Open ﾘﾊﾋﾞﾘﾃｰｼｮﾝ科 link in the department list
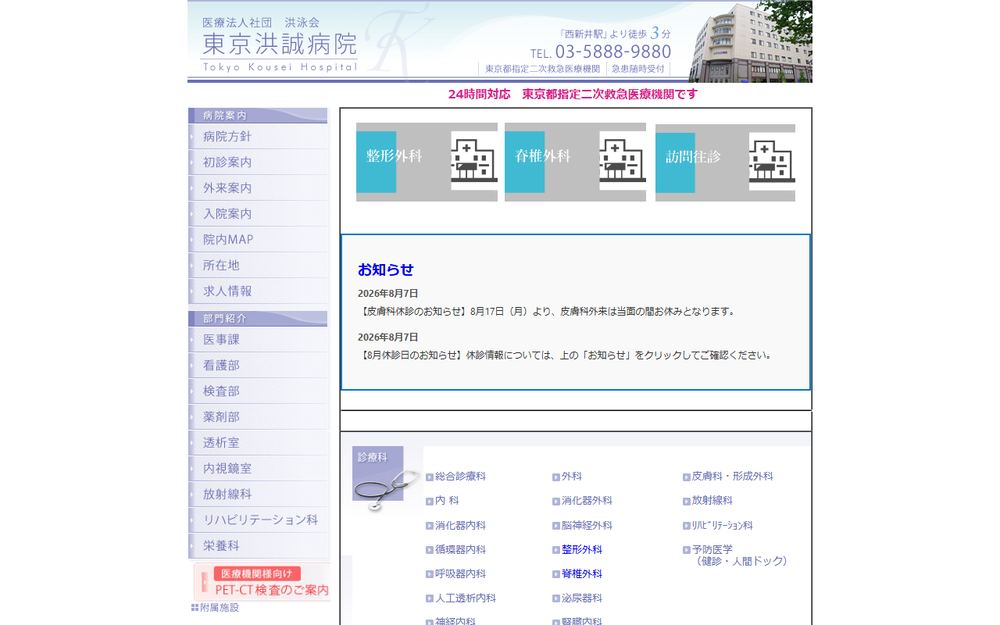This screenshot has height=625, width=1000. tap(722, 526)
